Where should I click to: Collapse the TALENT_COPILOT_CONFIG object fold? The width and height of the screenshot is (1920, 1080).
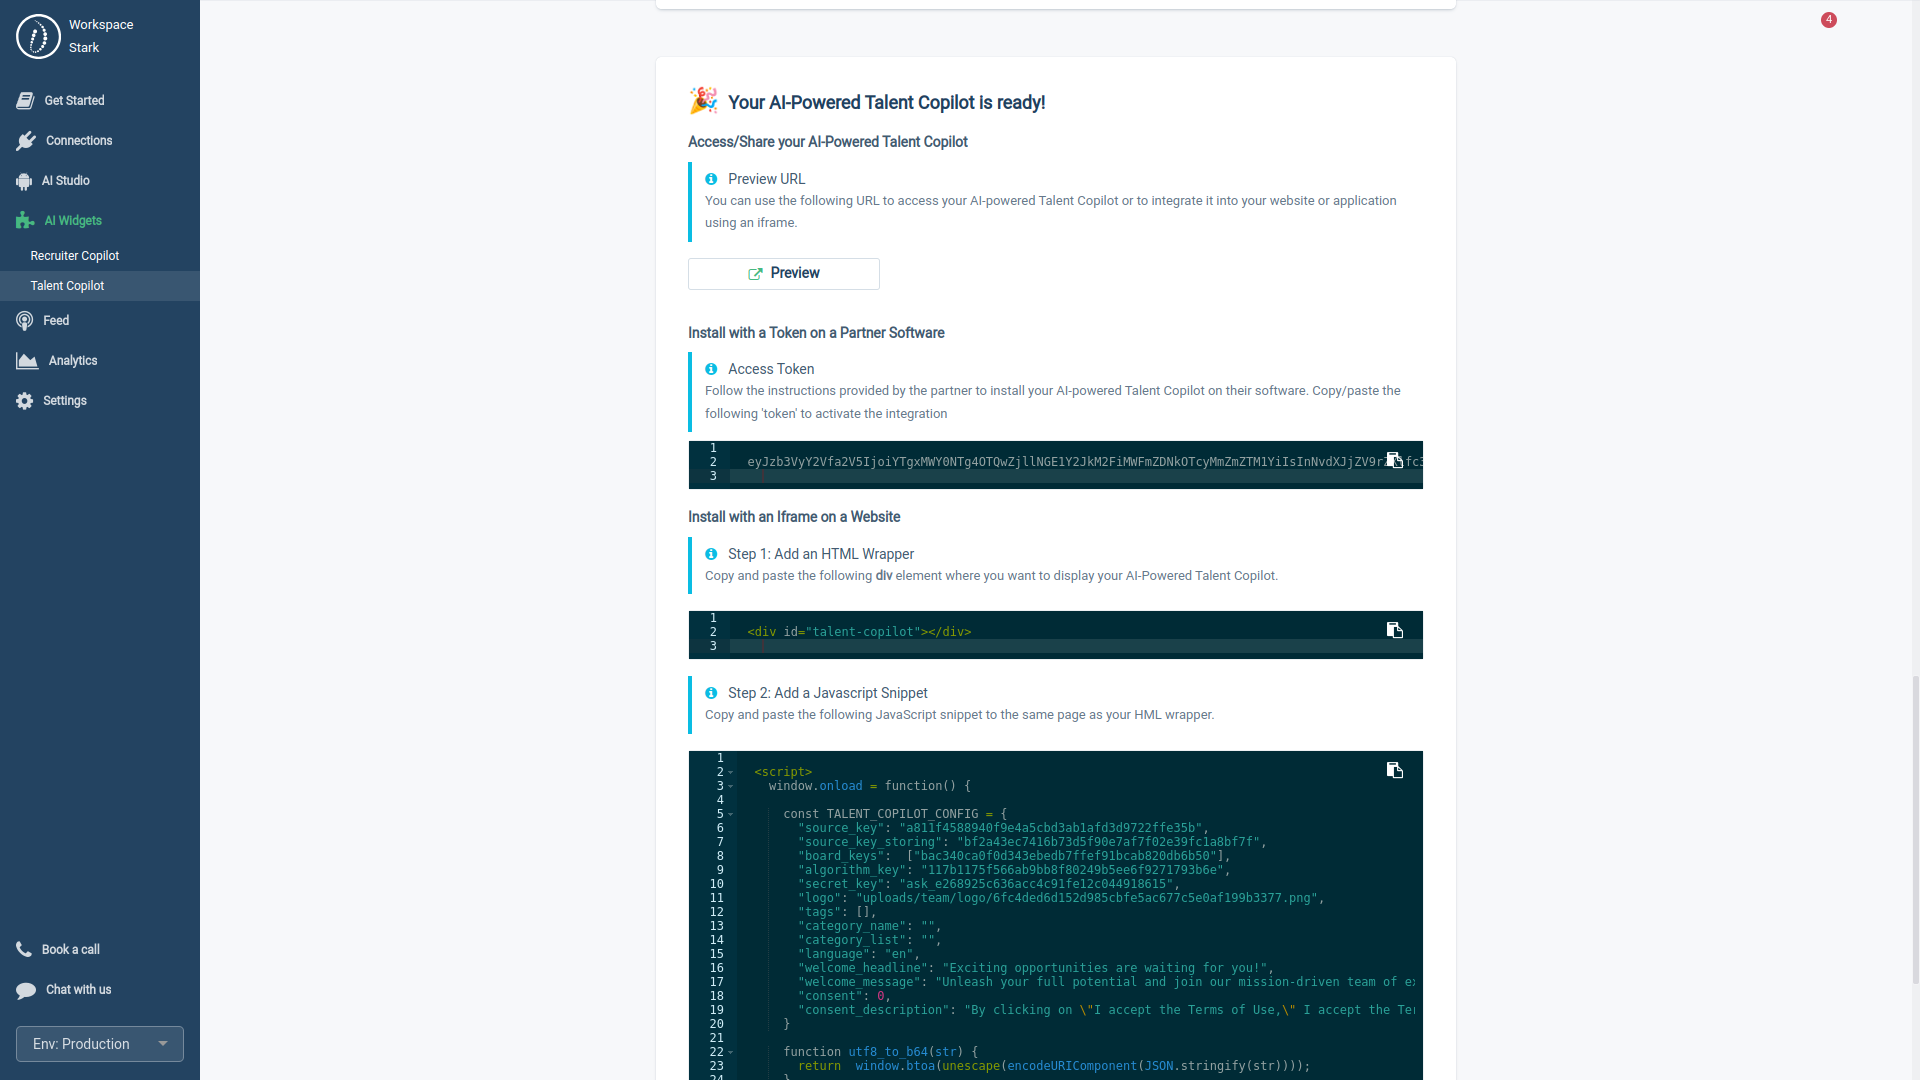[x=730, y=814]
